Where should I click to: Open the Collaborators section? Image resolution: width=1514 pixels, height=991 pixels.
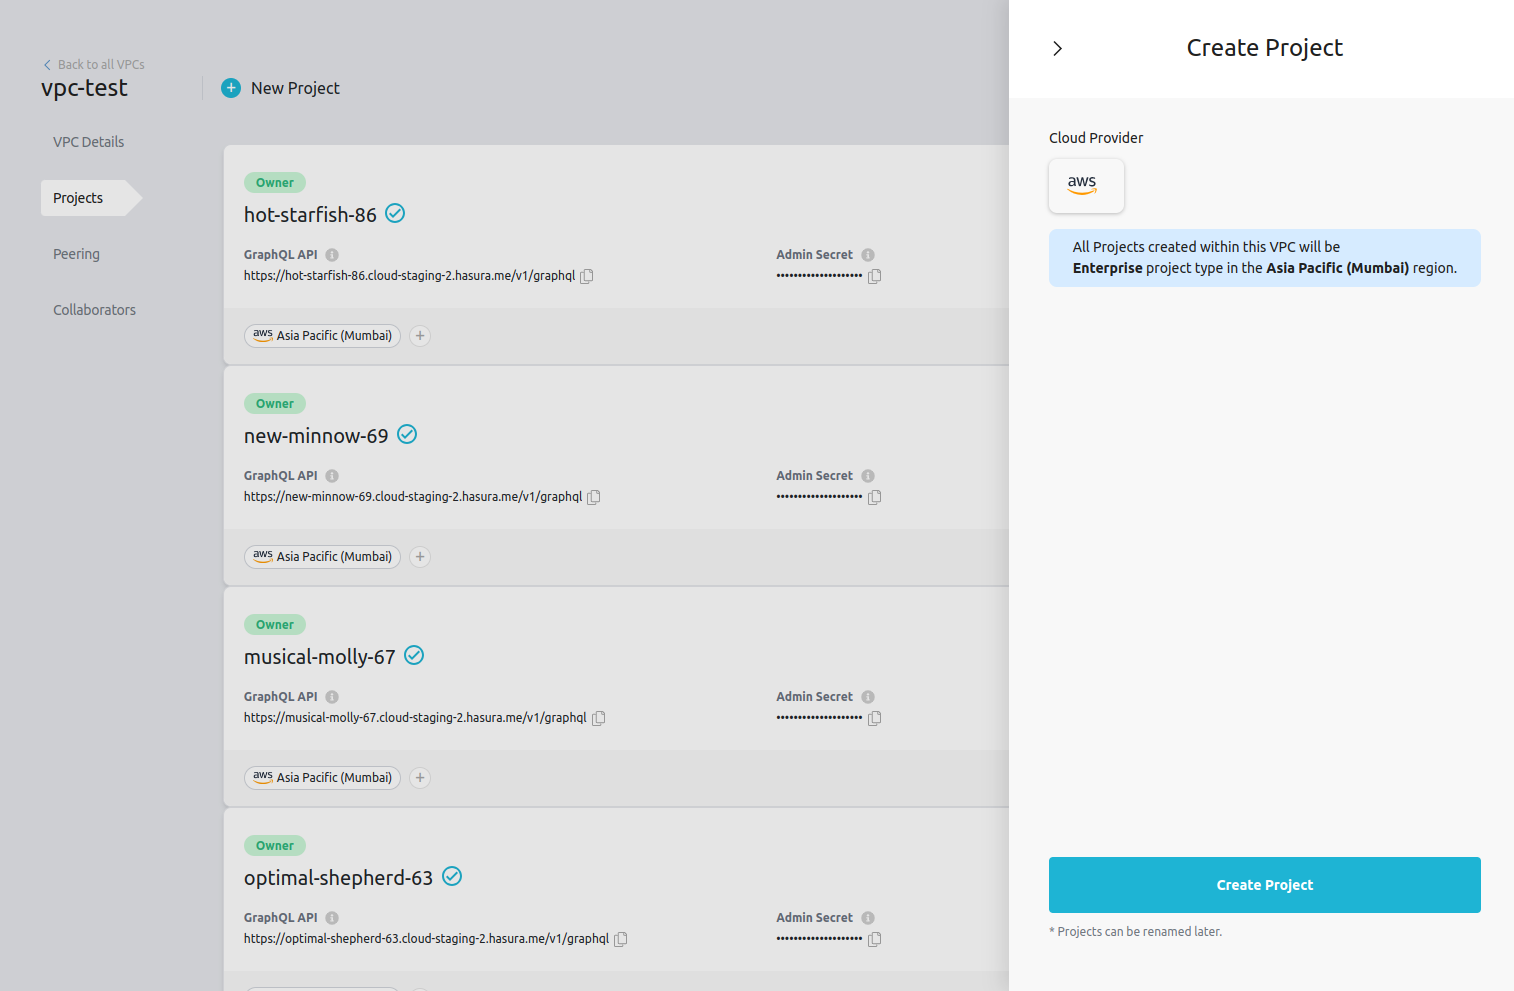click(94, 310)
